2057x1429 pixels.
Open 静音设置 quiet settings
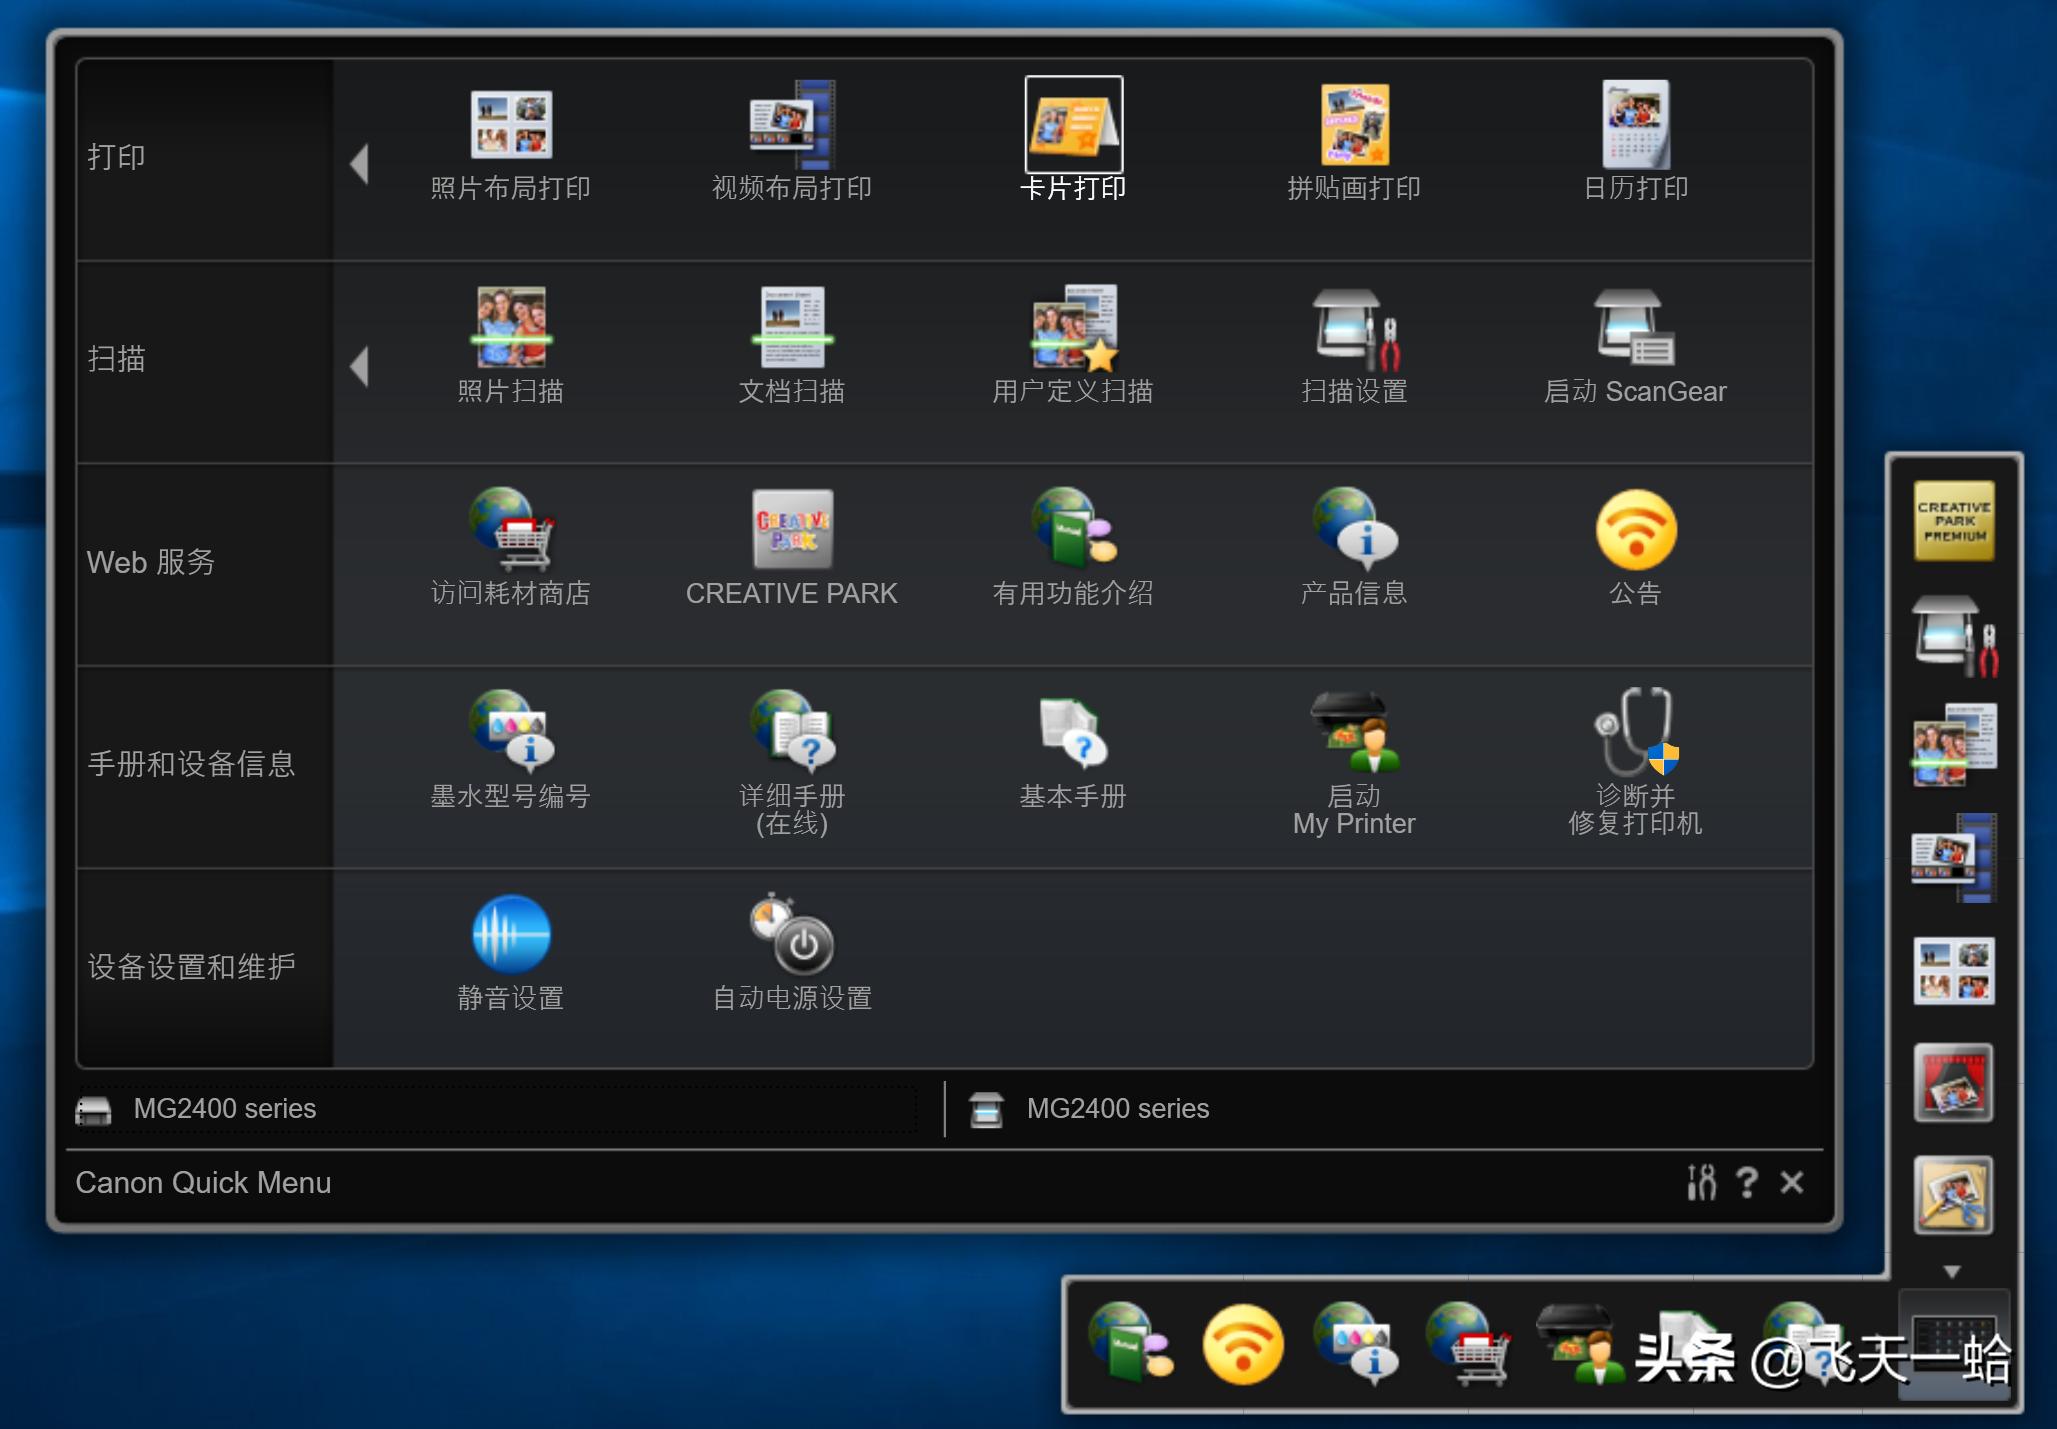pyautogui.click(x=510, y=934)
